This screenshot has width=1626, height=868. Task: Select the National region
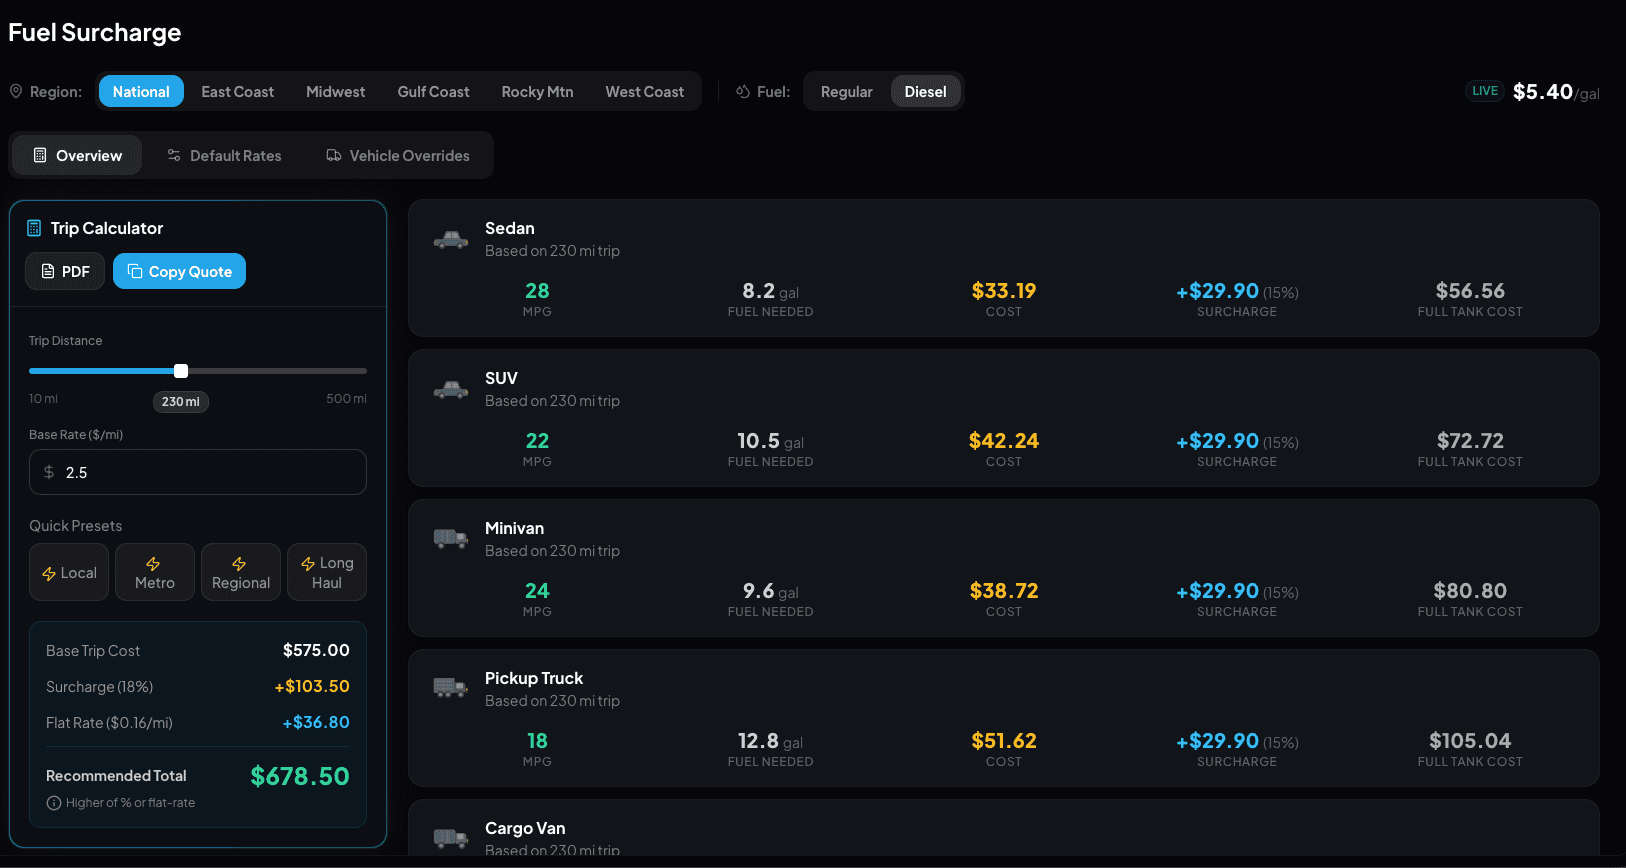tap(141, 91)
